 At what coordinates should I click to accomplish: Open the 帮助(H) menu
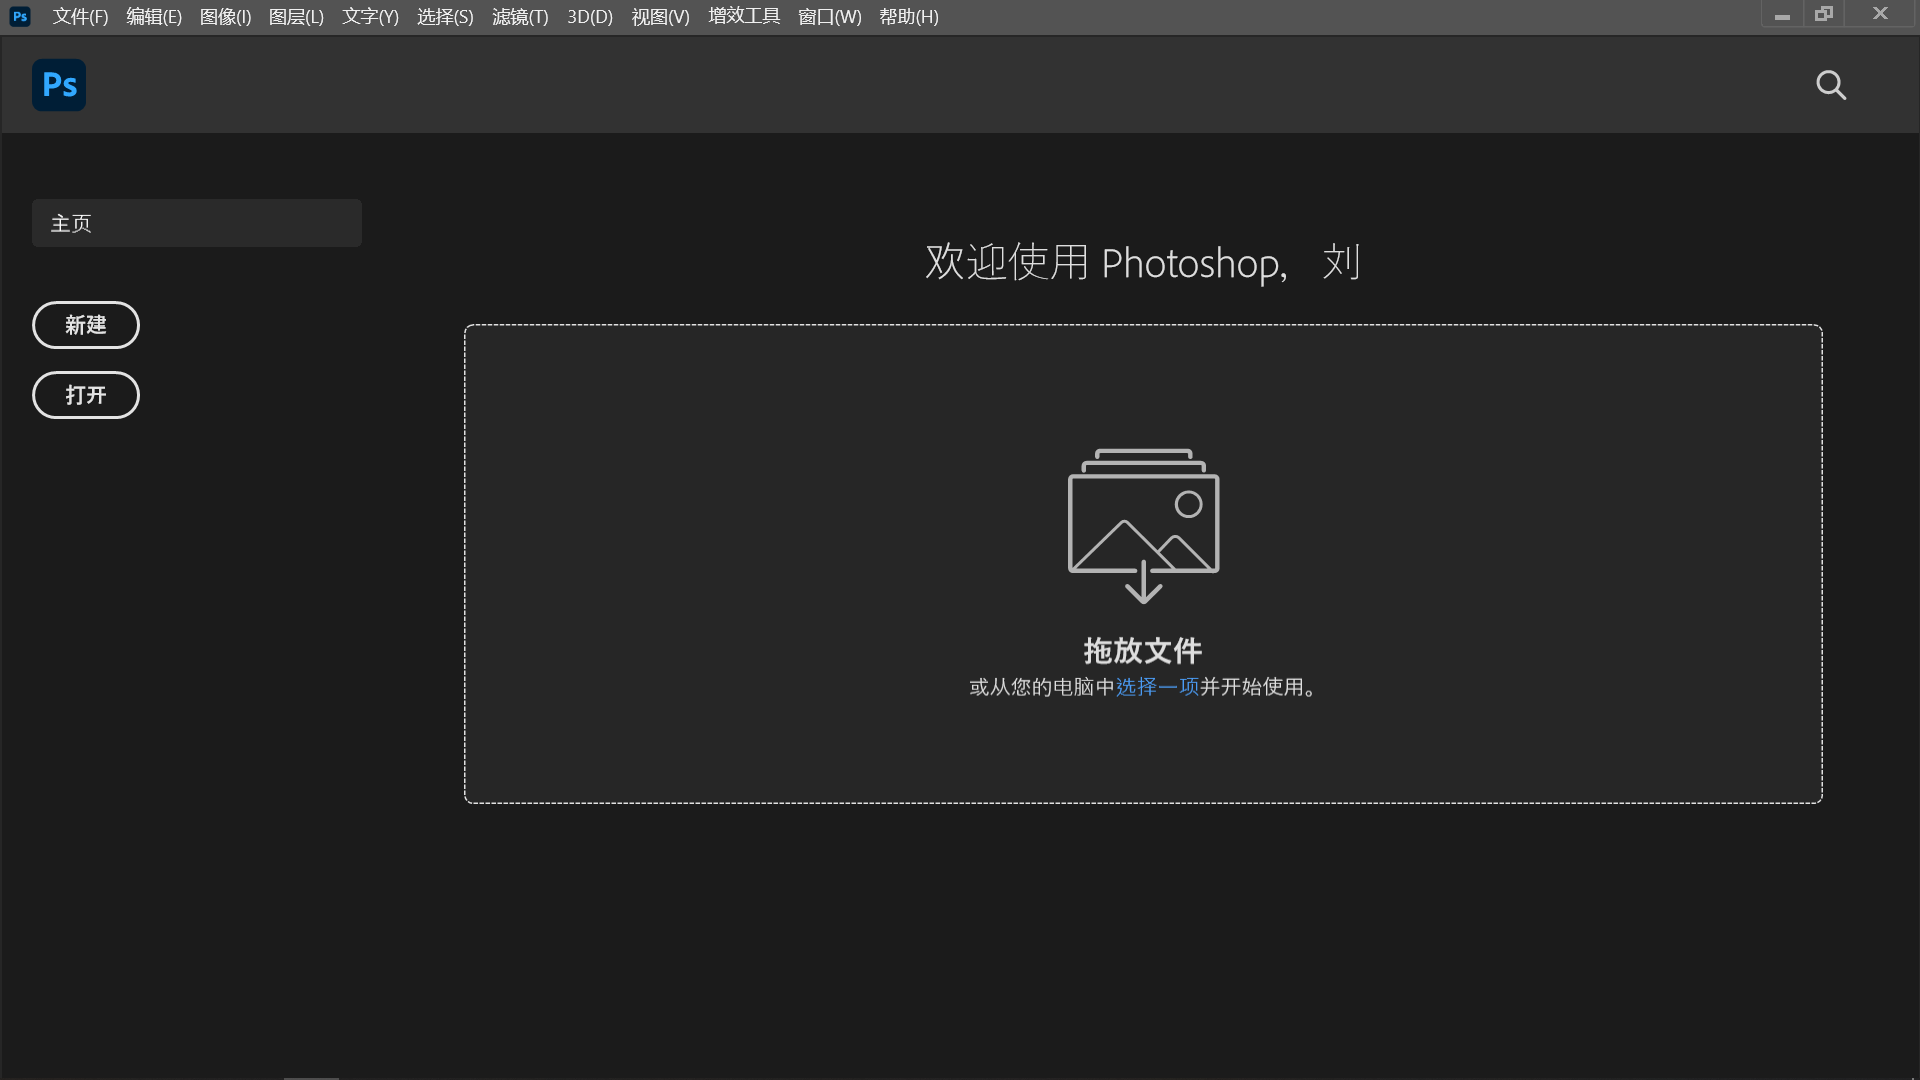point(907,16)
